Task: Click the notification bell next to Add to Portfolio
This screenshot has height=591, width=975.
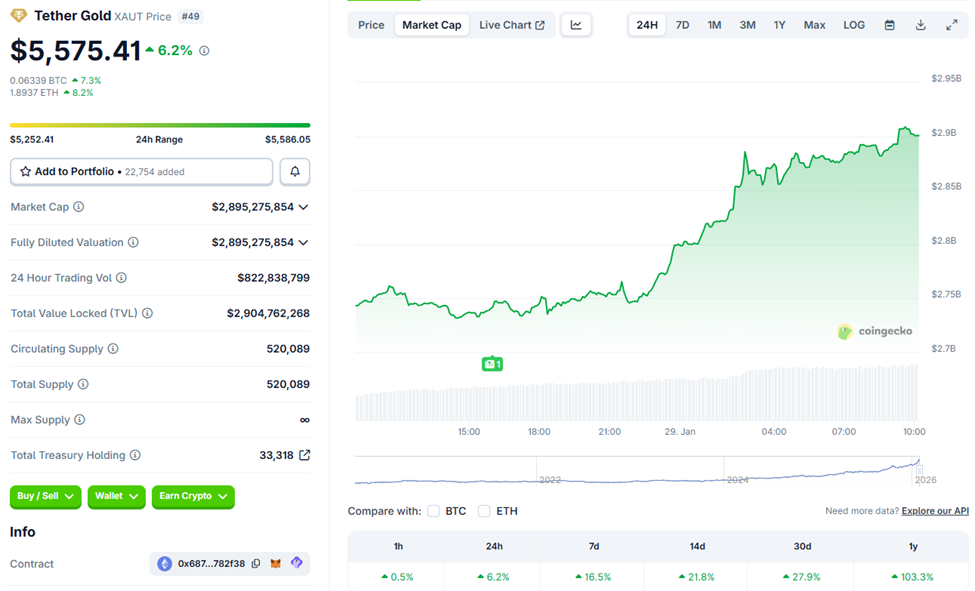Action: [294, 171]
